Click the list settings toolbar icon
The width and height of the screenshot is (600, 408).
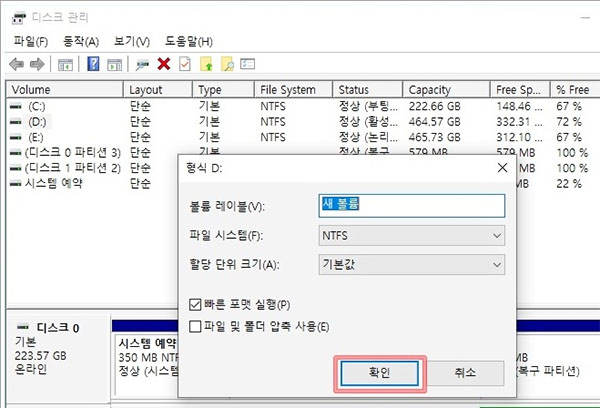click(x=248, y=64)
